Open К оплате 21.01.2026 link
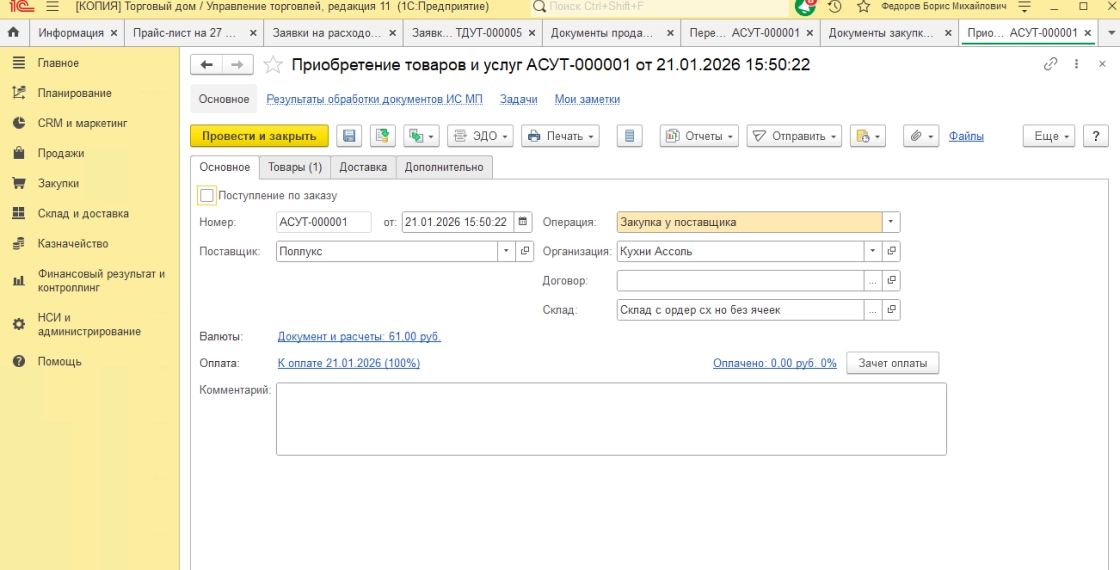This screenshot has height=570, width=1120. point(349,363)
